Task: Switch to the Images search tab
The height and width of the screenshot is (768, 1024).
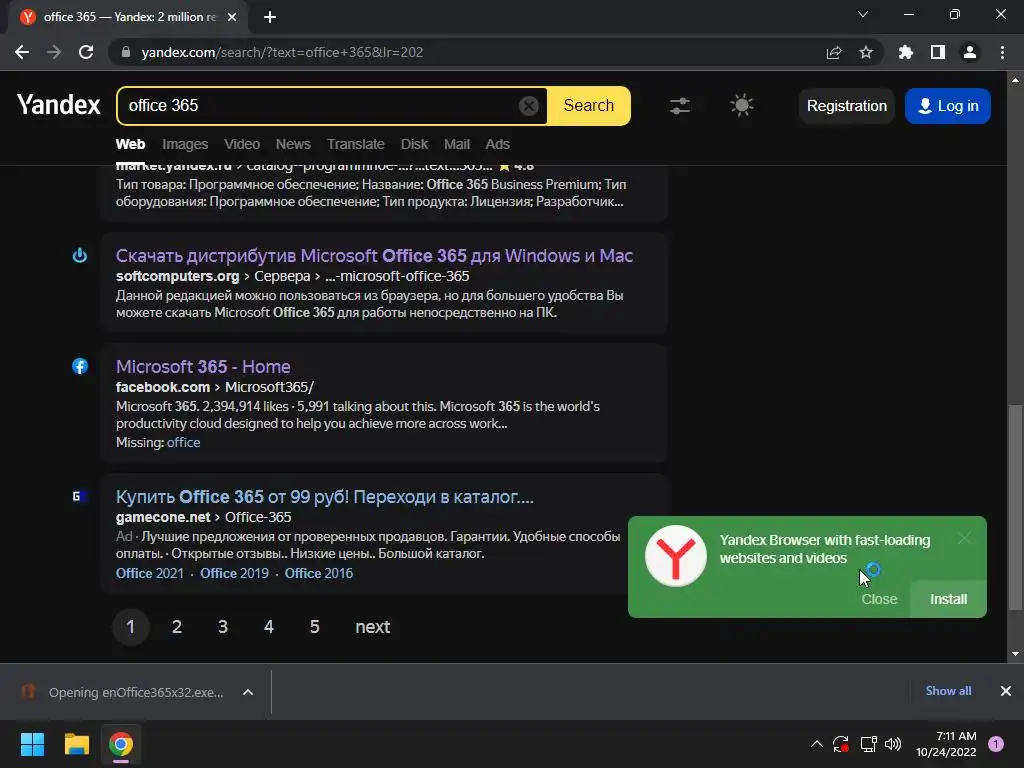Action: 185,144
